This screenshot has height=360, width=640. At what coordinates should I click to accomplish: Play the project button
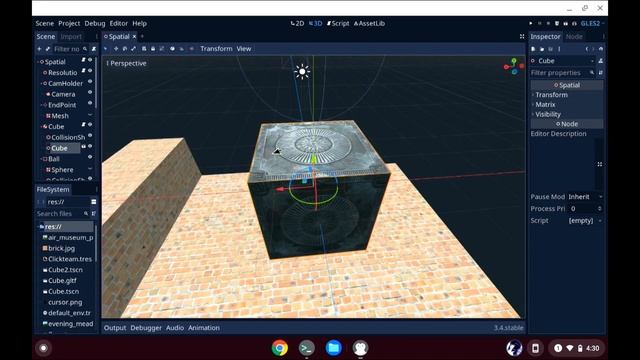click(531, 23)
